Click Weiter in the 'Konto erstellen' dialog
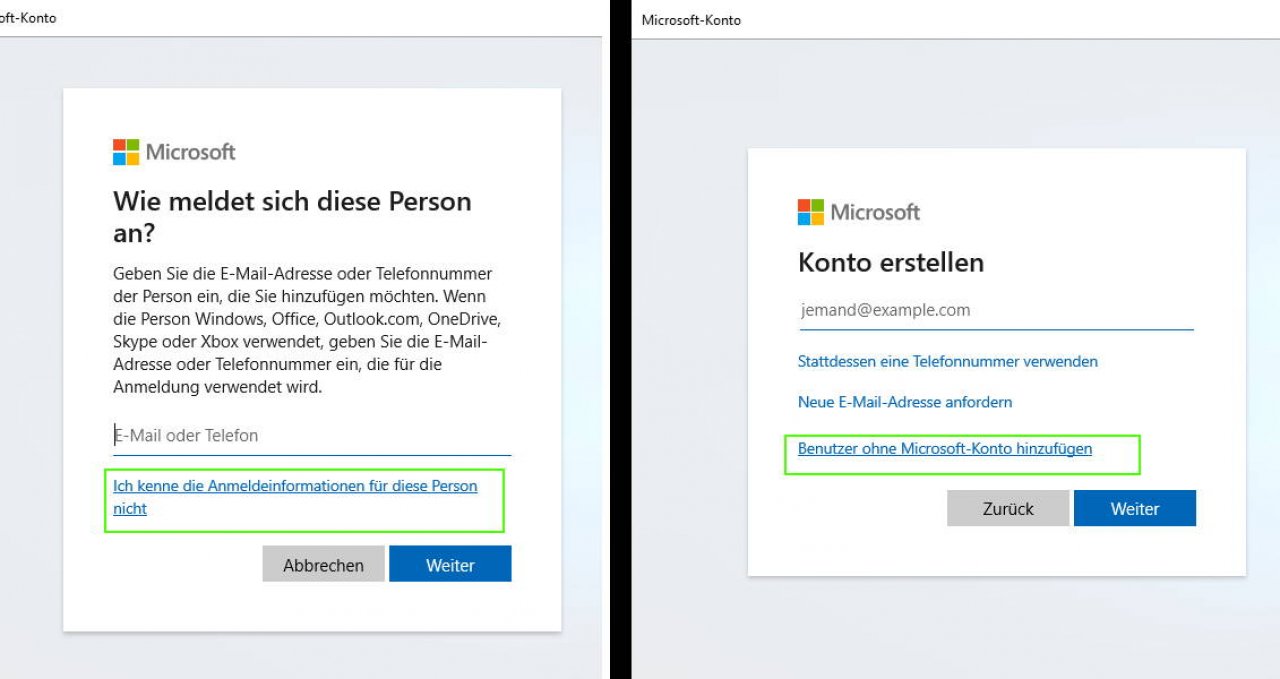 (x=1135, y=508)
